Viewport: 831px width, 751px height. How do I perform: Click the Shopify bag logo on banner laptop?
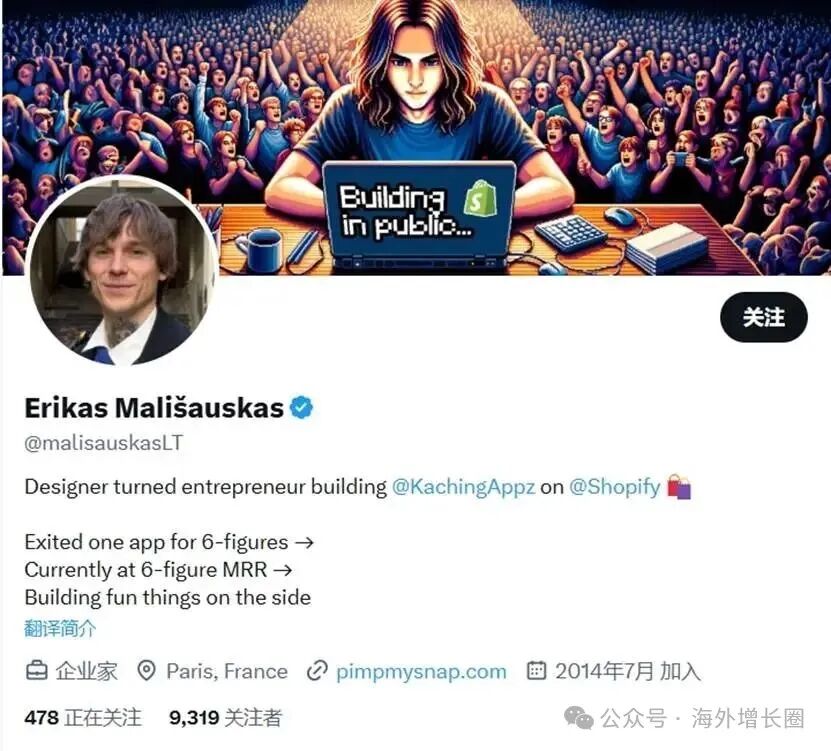pyautogui.click(x=480, y=198)
